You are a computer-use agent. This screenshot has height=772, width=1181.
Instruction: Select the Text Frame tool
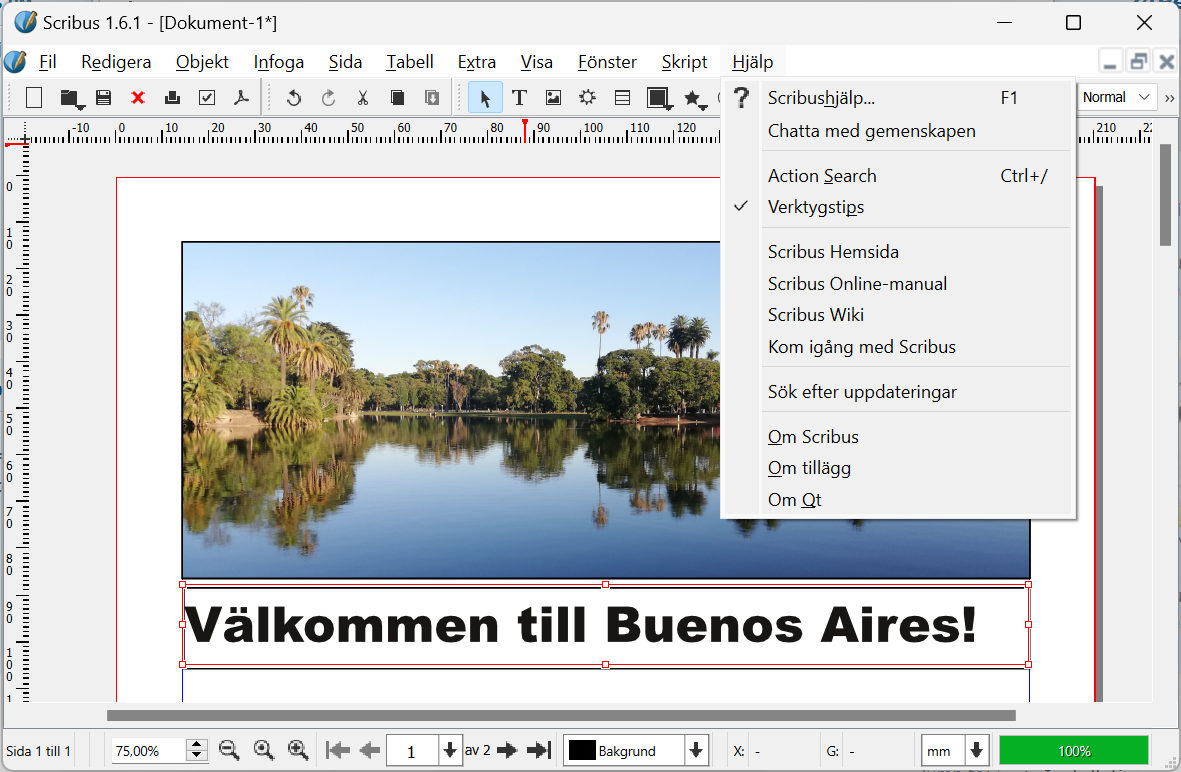519,98
